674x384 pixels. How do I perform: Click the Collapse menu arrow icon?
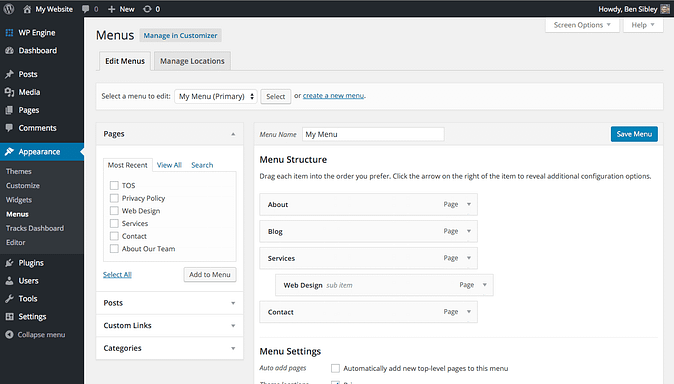click(x=9, y=335)
